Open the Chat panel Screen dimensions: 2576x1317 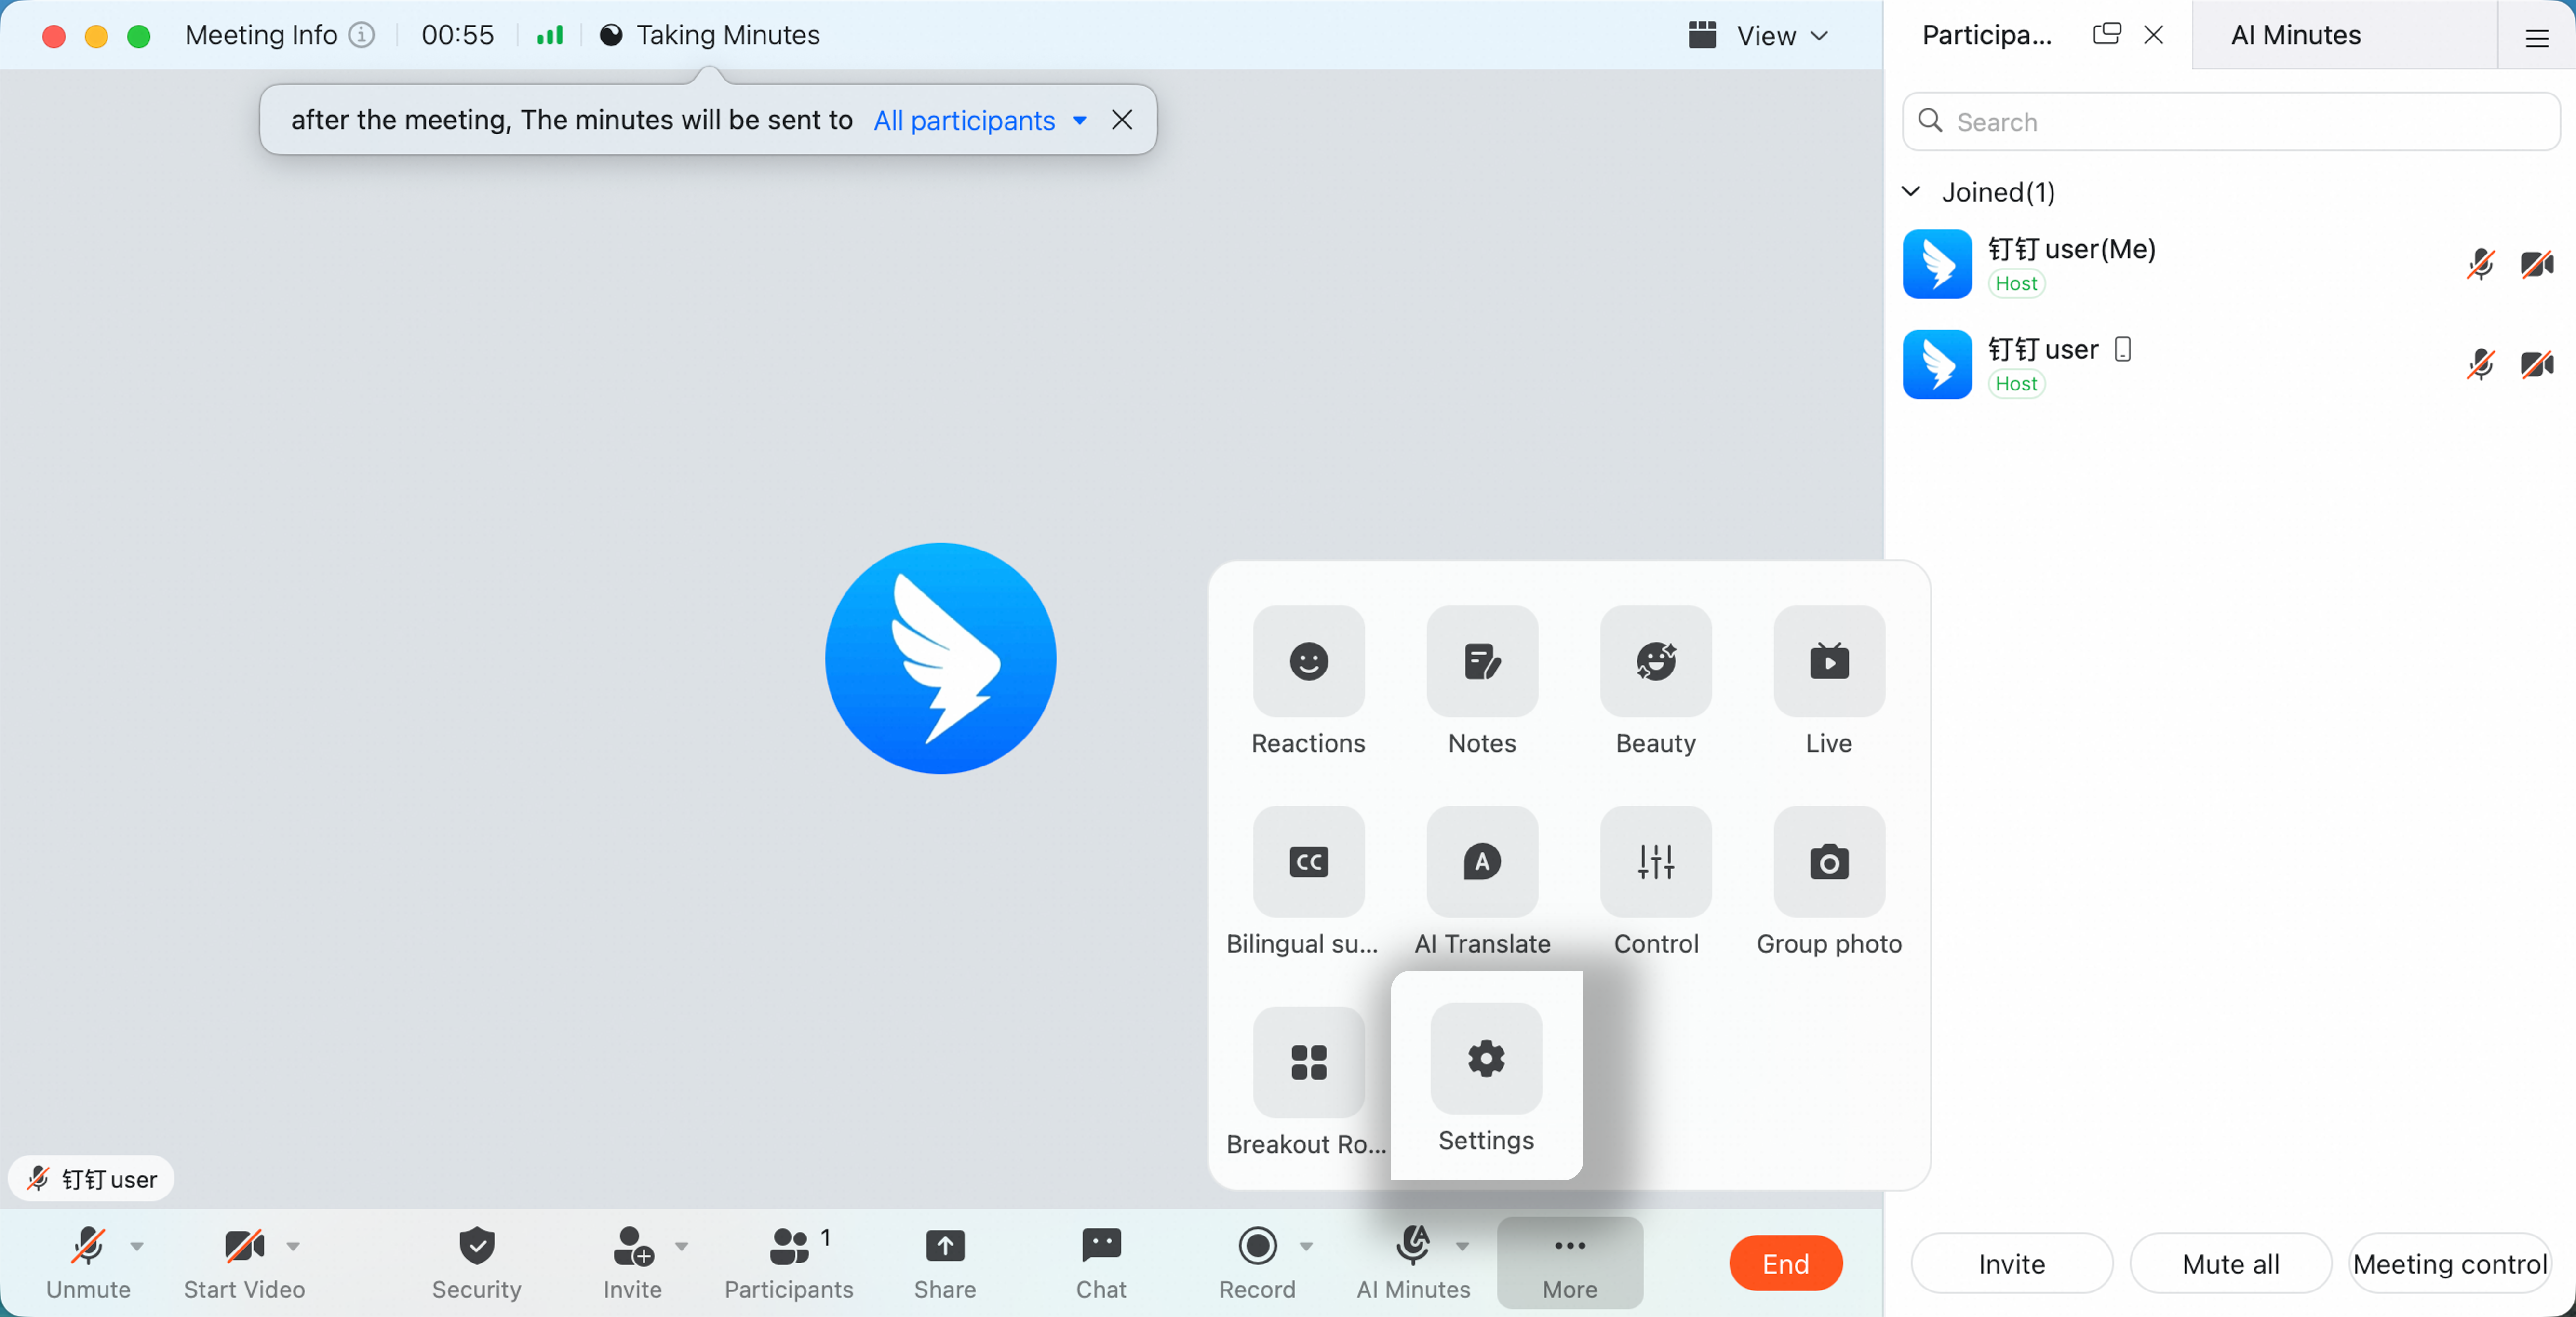point(1101,1263)
